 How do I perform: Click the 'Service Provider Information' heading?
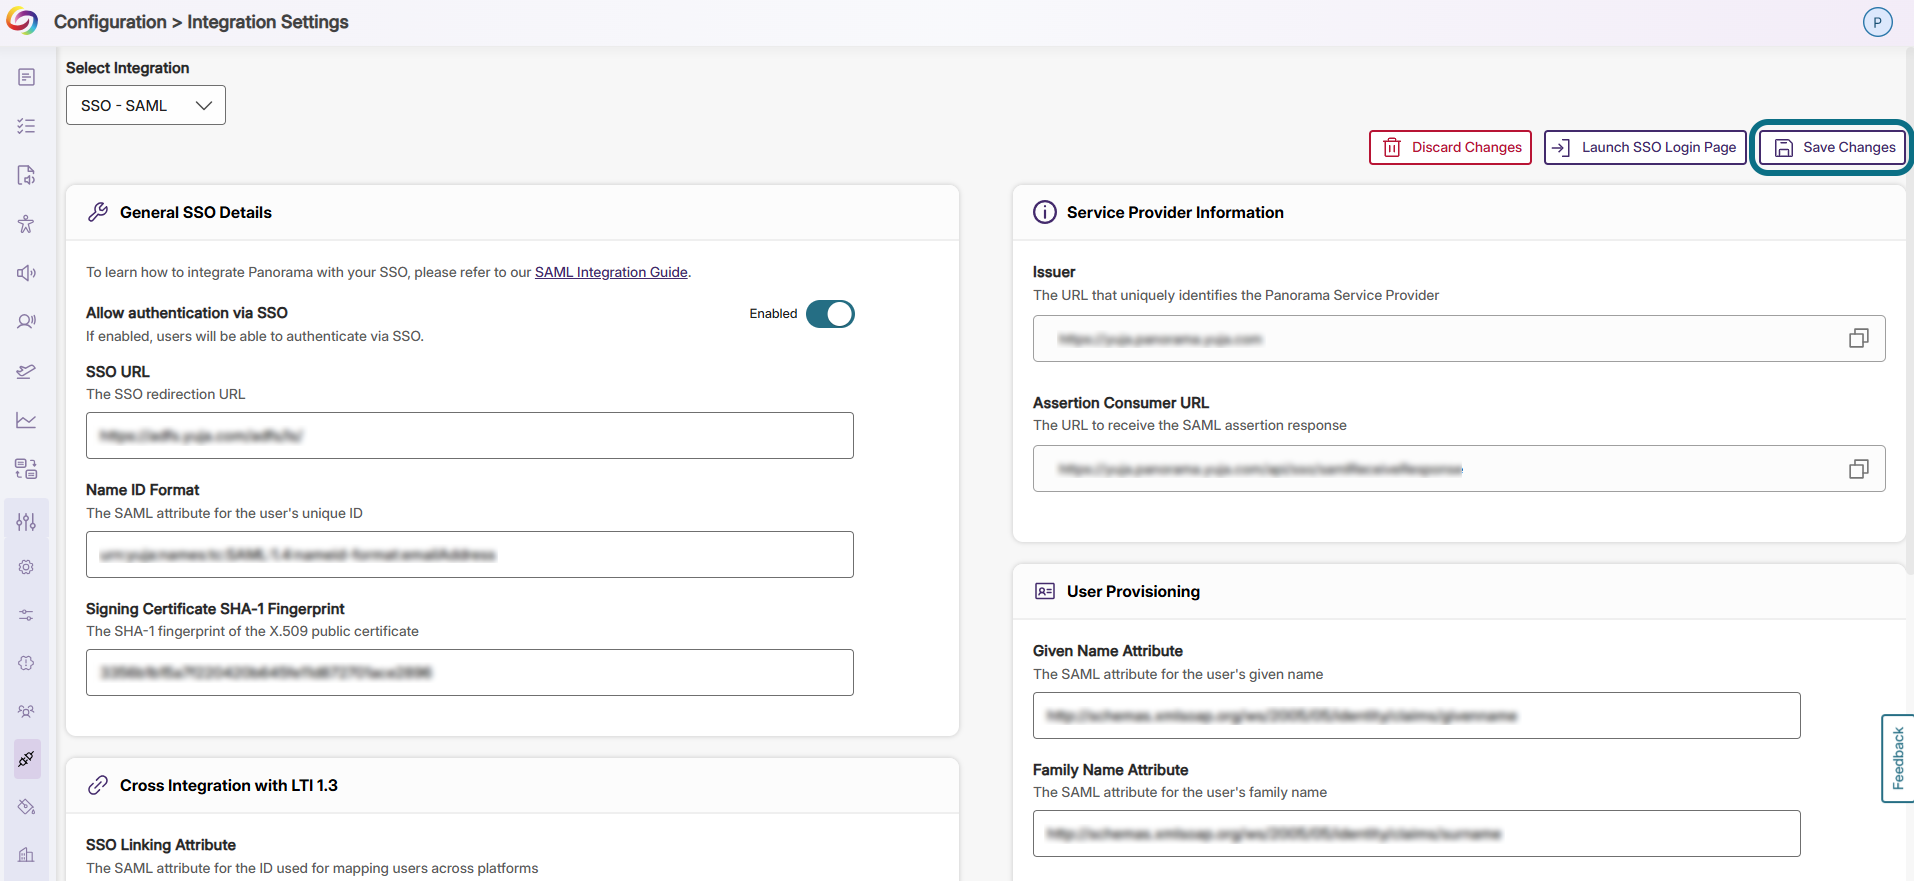point(1175,212)
